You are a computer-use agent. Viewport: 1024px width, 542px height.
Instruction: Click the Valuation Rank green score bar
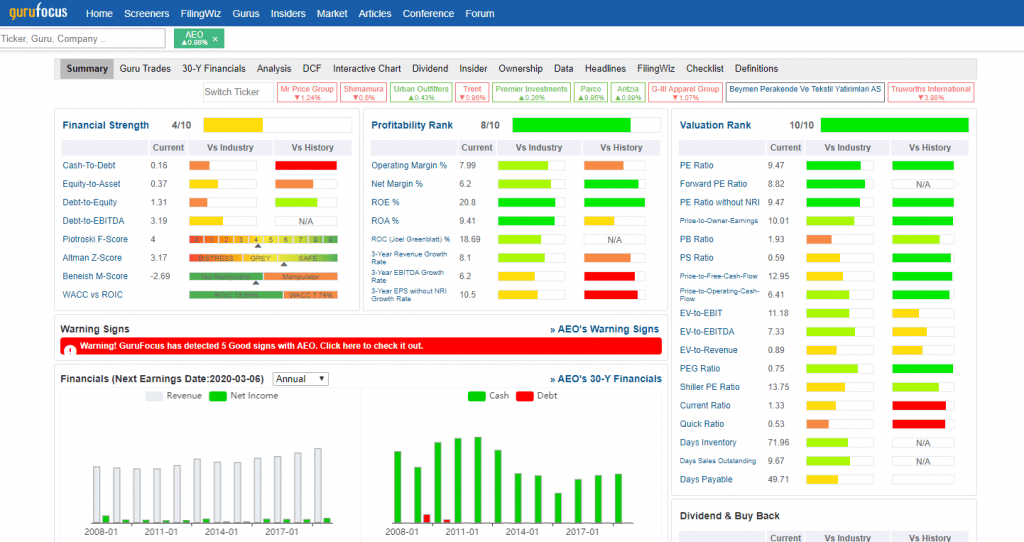click(x=895, y=125)
